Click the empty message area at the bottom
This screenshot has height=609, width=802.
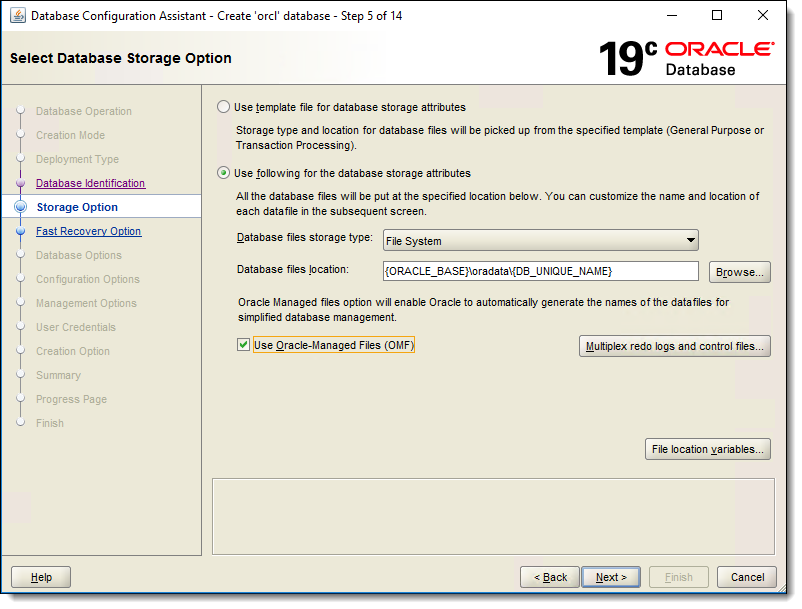pos(493,516)
